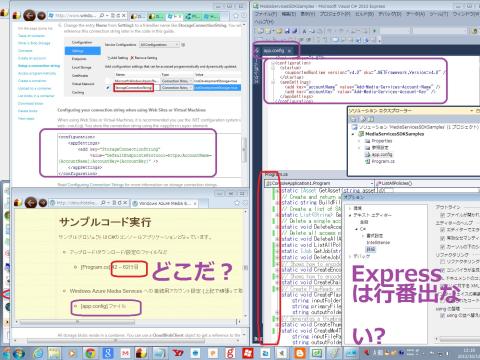Stop page loading in the top IE window
The height and width of the screenshot is (360, 480).
(x=124, y=15)
